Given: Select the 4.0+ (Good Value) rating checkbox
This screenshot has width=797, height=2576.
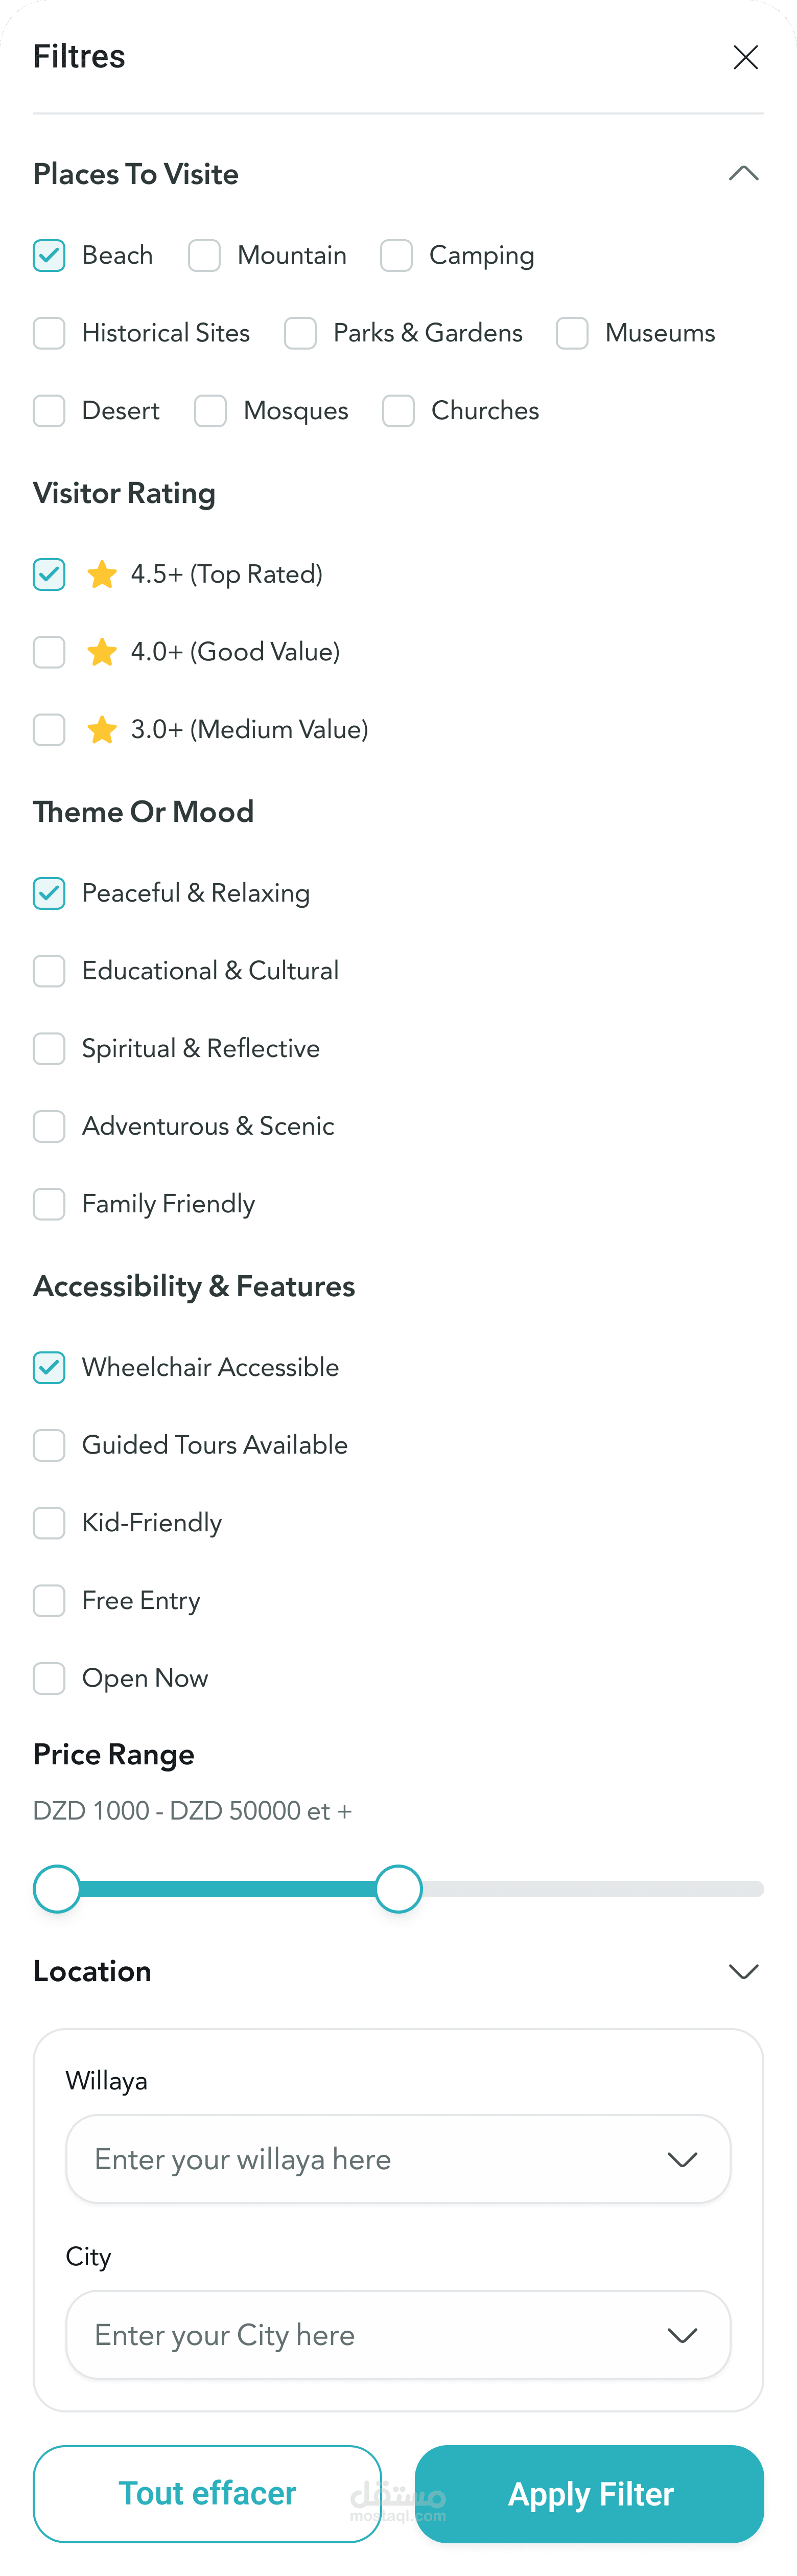Looking at the screenshot, I should (x=49, y=652).
